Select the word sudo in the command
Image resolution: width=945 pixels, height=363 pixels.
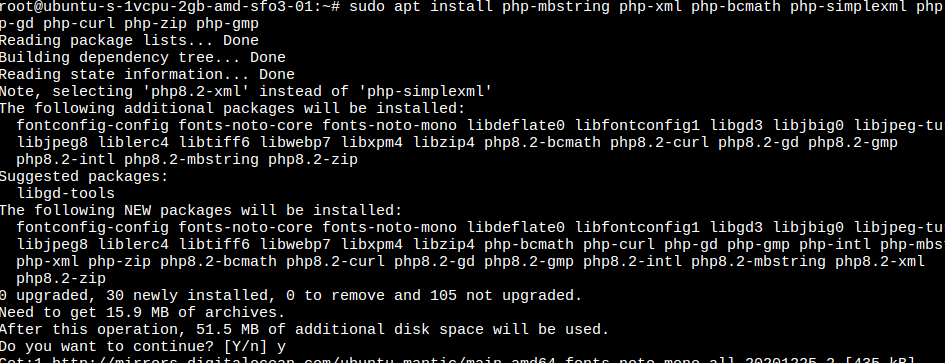pyautogui.click(x=368, y=7)
